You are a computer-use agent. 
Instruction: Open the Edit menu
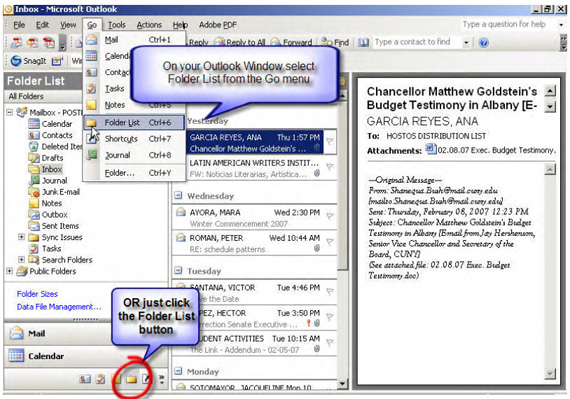43,25
